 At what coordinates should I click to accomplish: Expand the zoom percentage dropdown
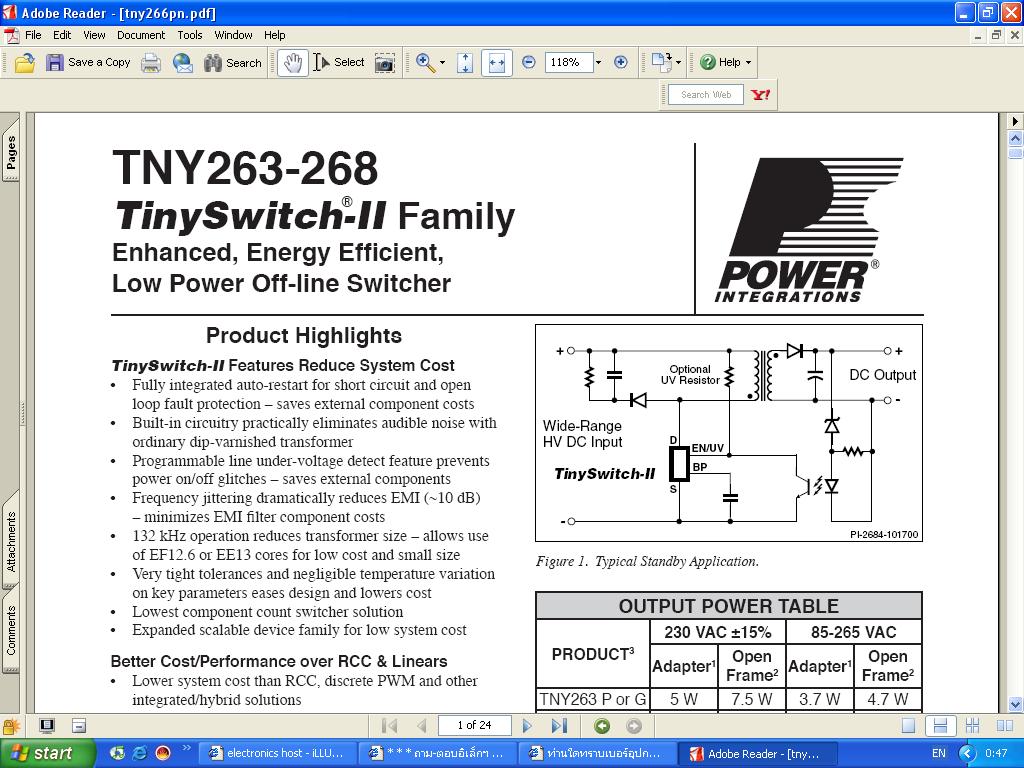coord(598,63)
